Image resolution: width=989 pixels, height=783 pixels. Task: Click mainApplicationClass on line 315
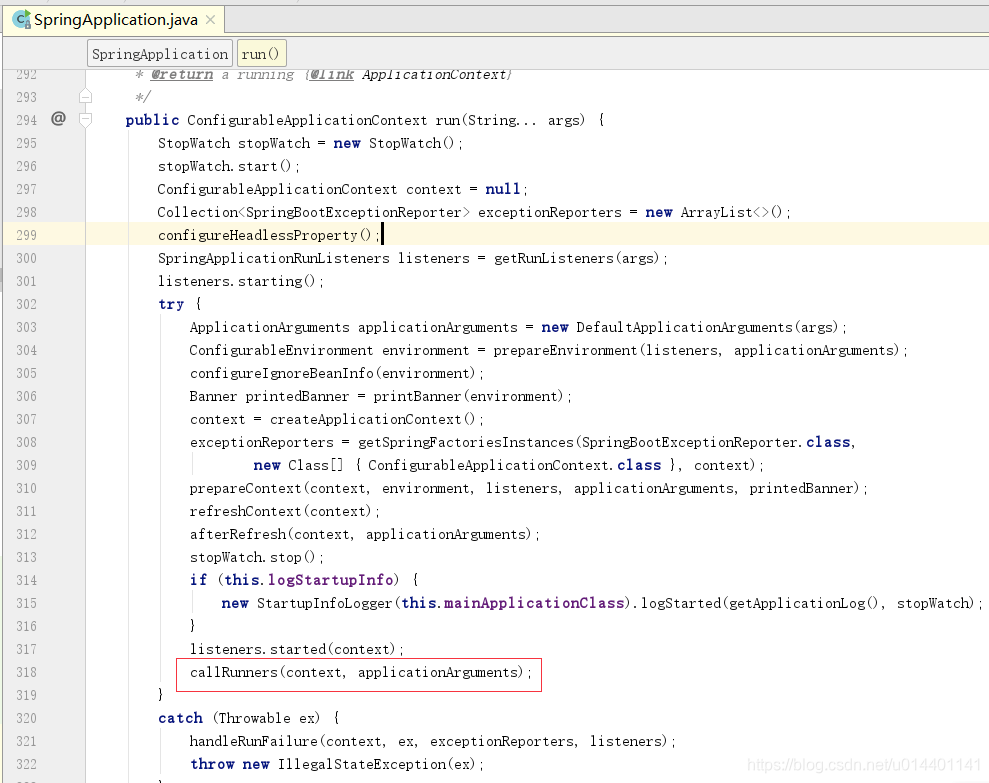pos(534,603)
